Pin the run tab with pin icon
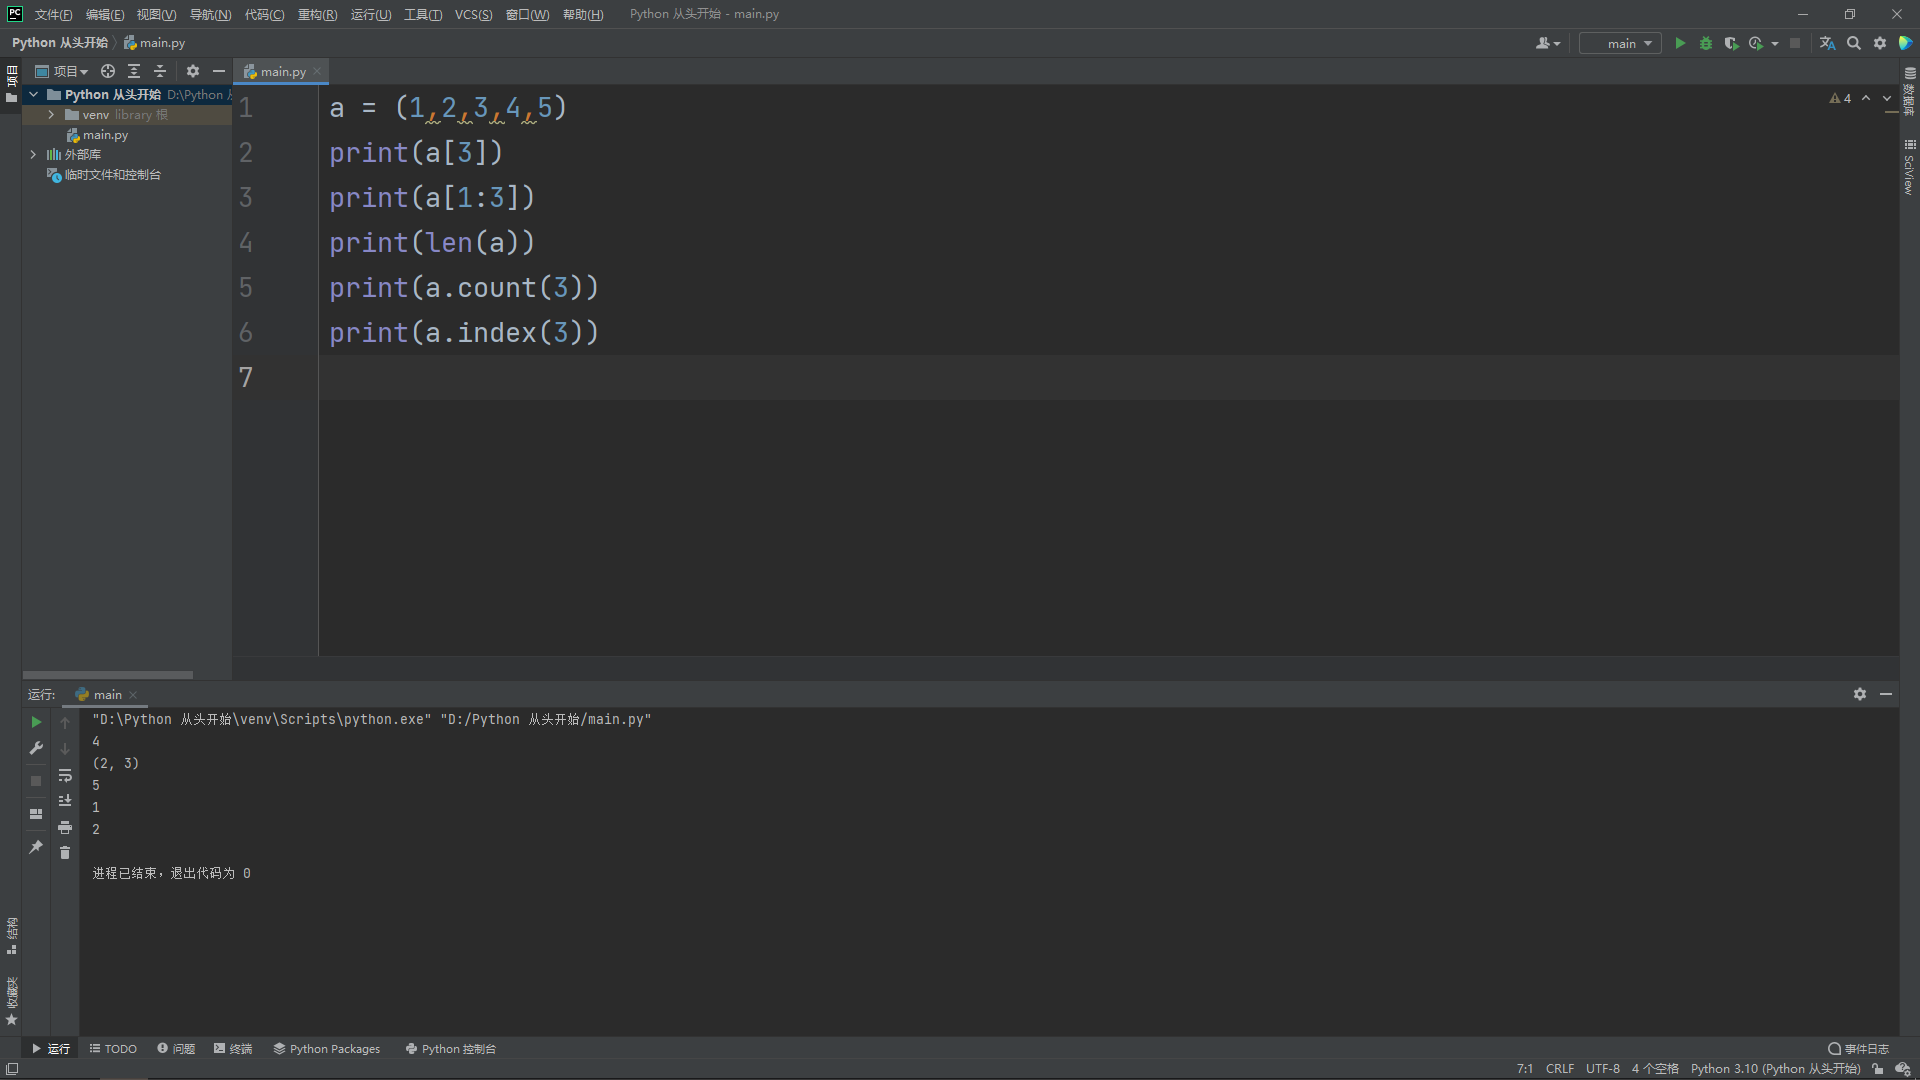This screenshot has width=1920, height=1080. (36, 847)
